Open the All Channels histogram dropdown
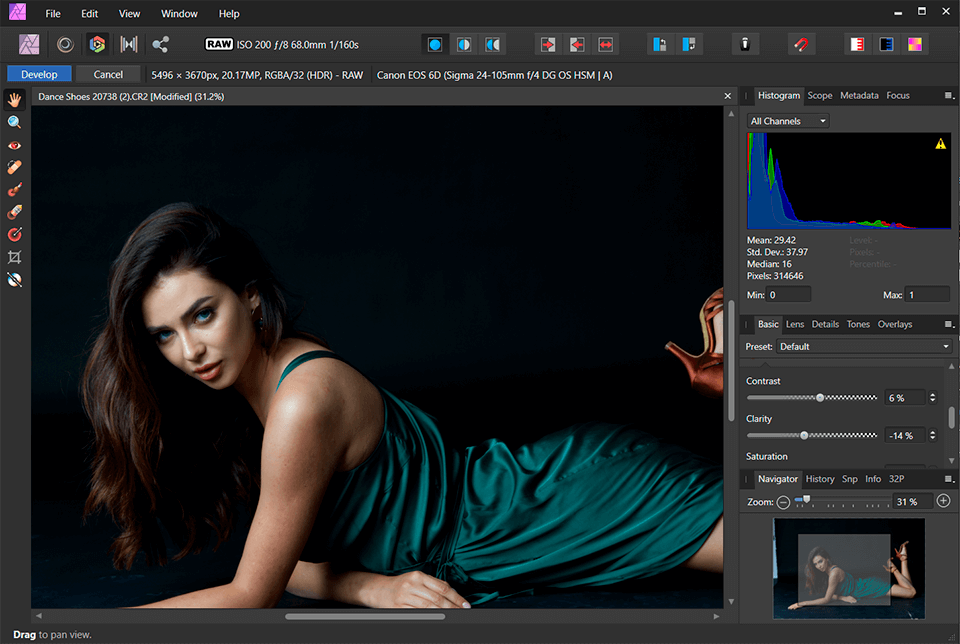The width and height of the screenshot is (960, 644). tap(787, 120)
